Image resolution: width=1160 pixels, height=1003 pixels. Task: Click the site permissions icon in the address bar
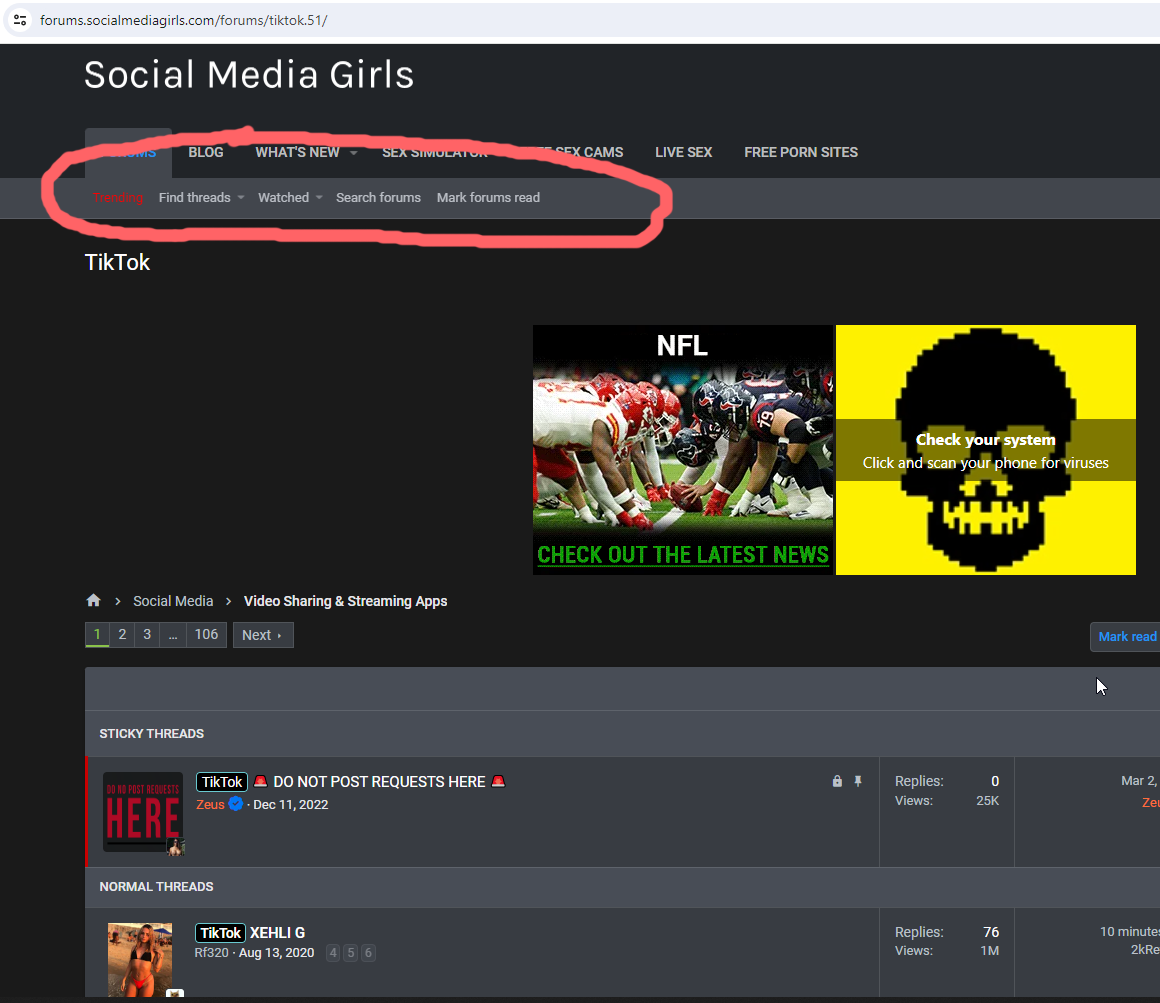pyautogui.click(x=20, y=19)
